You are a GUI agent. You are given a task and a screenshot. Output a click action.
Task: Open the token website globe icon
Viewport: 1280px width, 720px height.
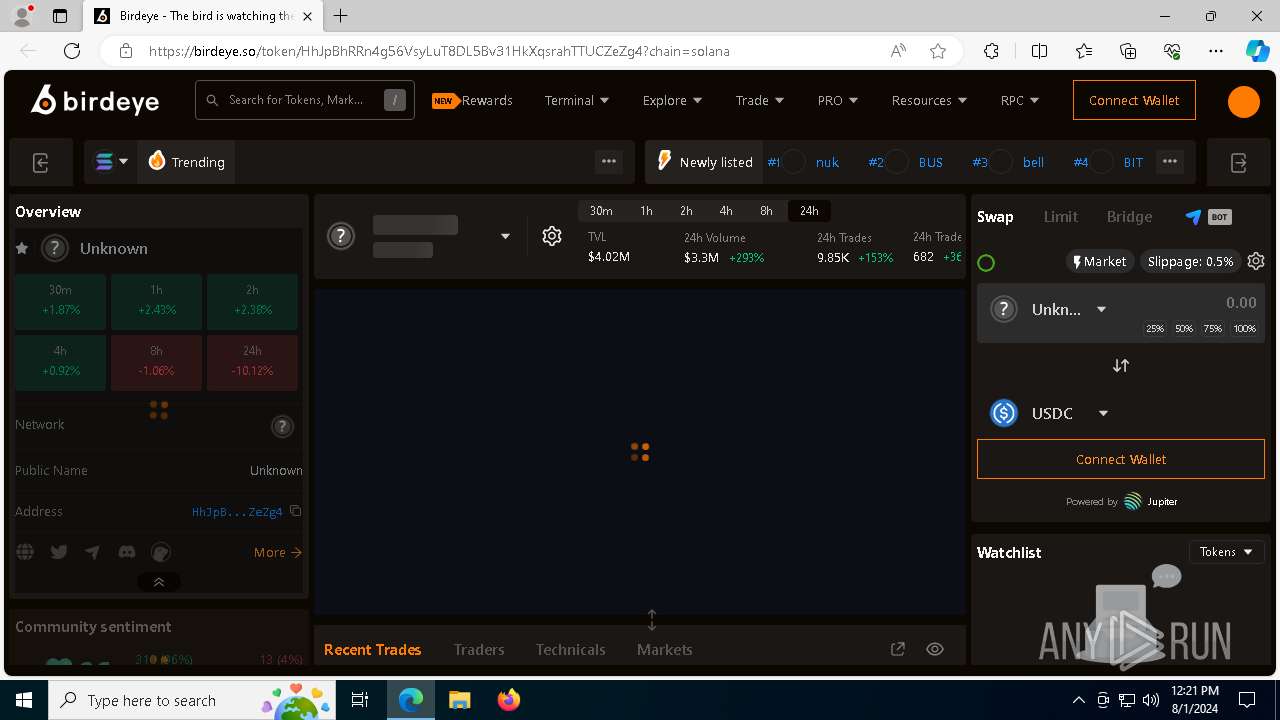[x=25, y=552]
